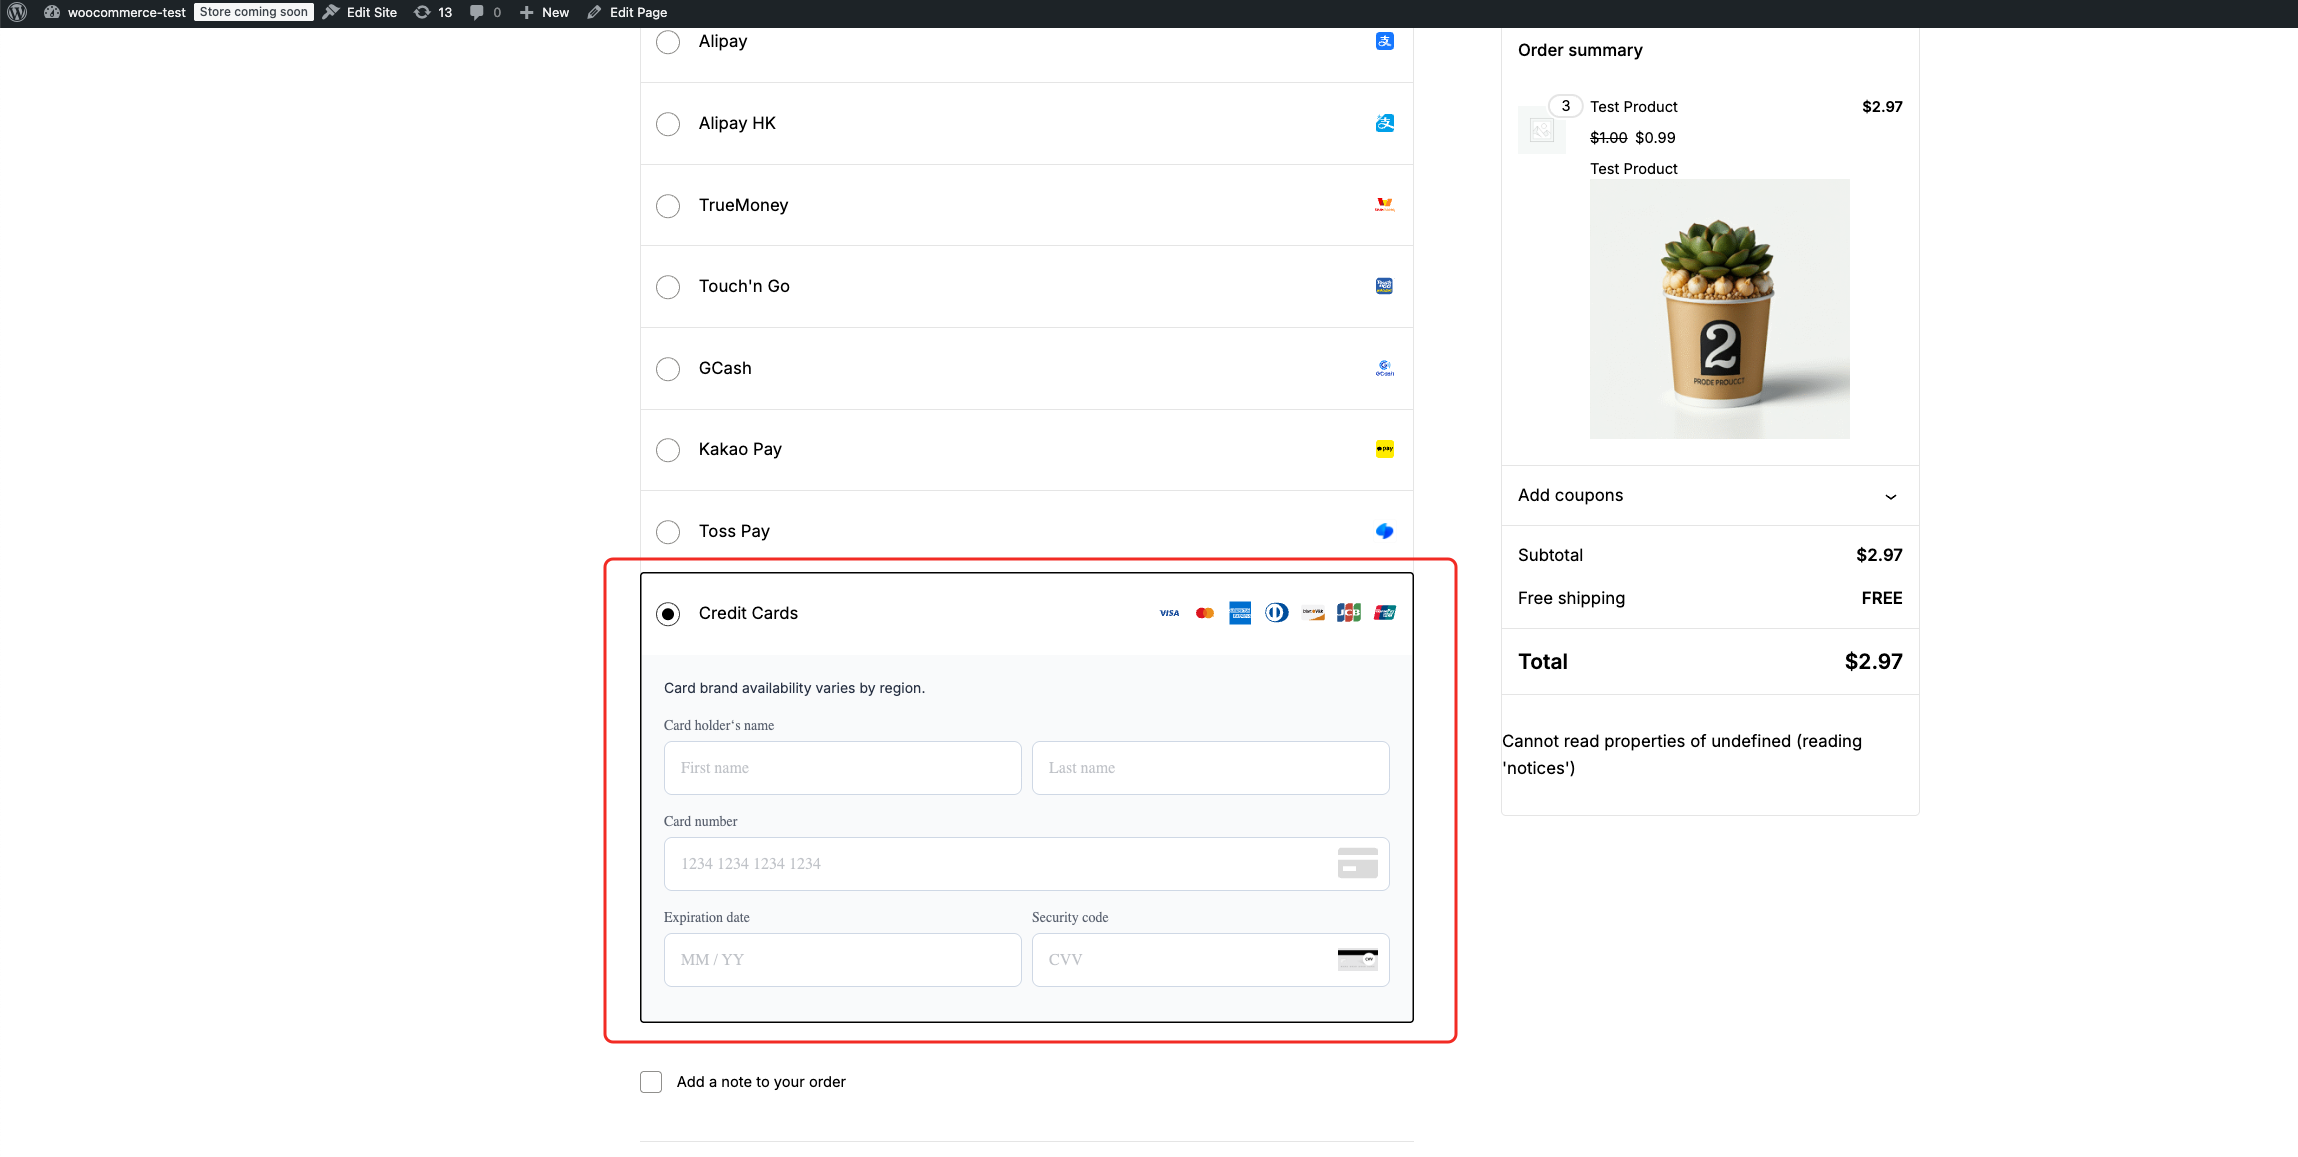
Task: Click the Alipay logo icon
Action: [1385, 41]
